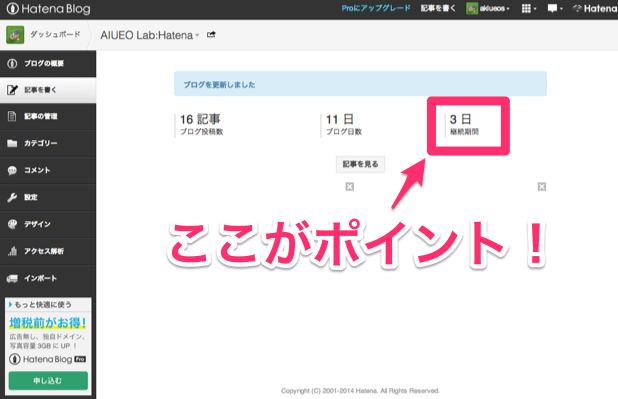Click the ブログの概要 sidebar icon
Screen dimensions: 618x399
12,63
